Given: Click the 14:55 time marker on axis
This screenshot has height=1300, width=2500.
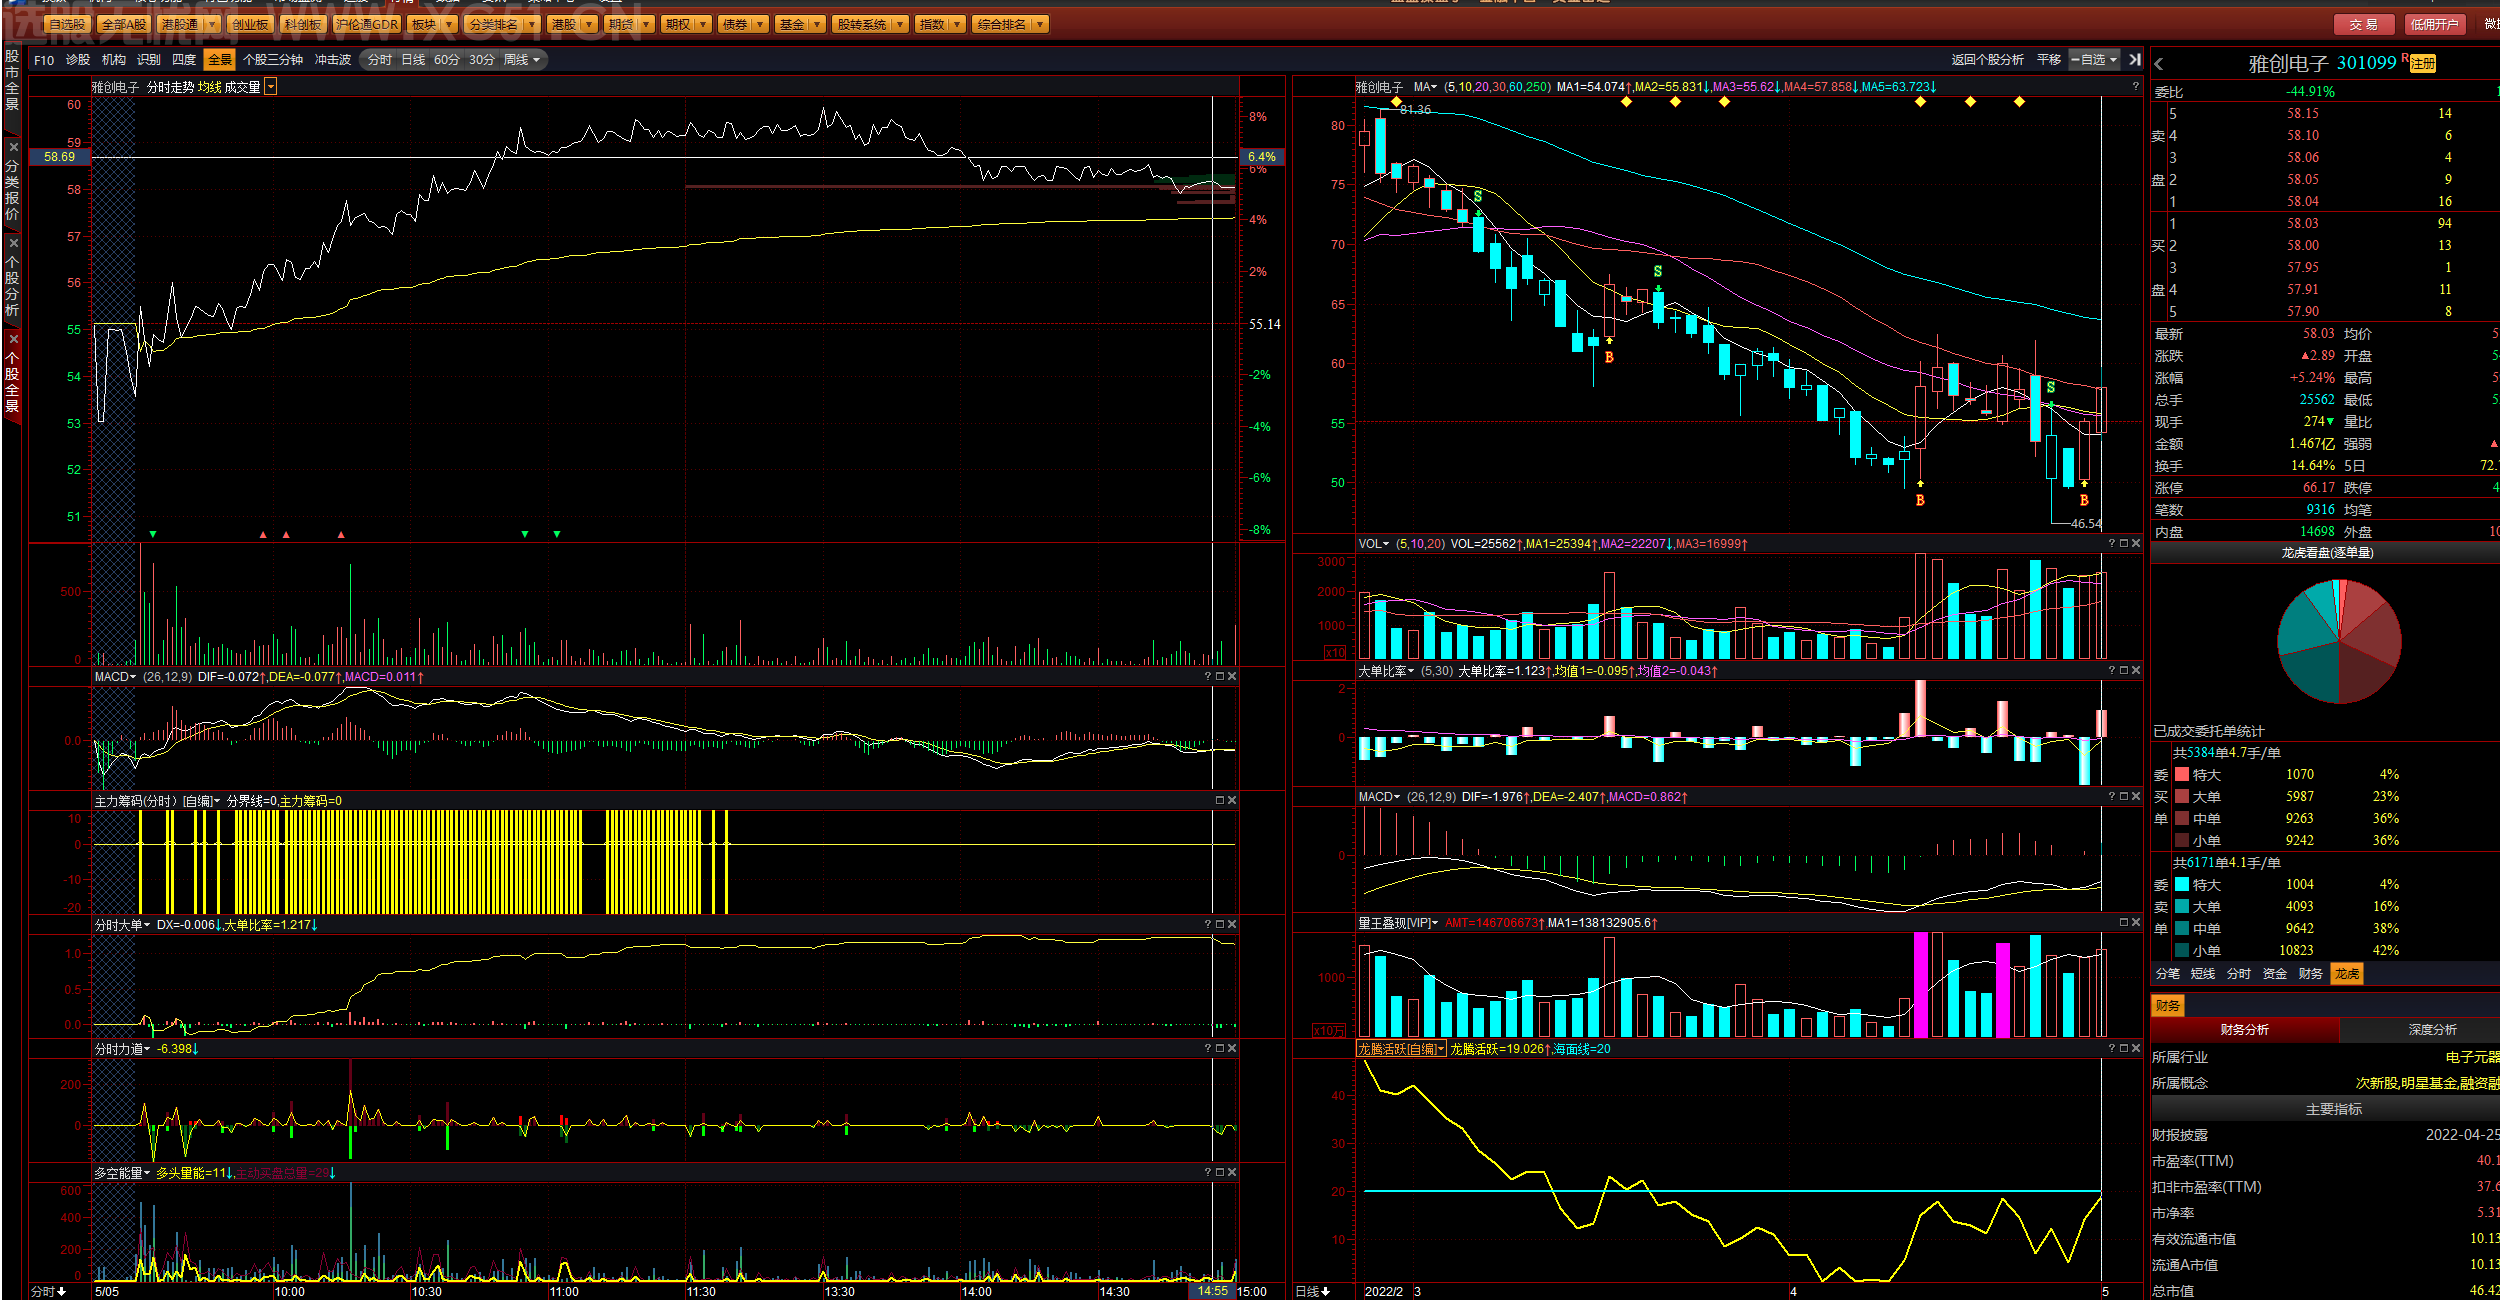Looking at the screenshot, I should [1213, 1291].
